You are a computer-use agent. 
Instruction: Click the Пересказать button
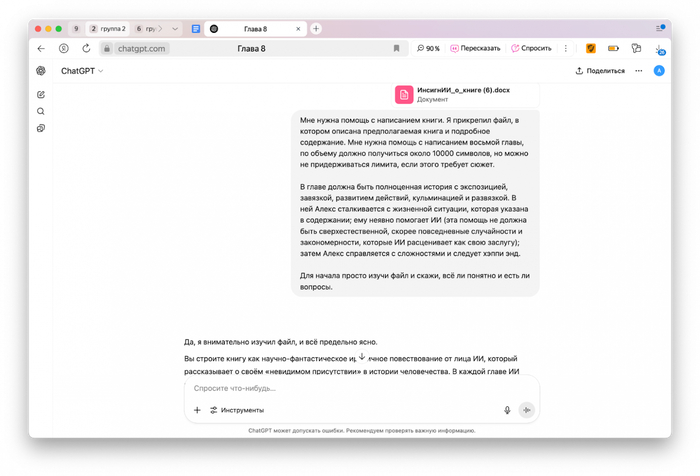[475, 48]
